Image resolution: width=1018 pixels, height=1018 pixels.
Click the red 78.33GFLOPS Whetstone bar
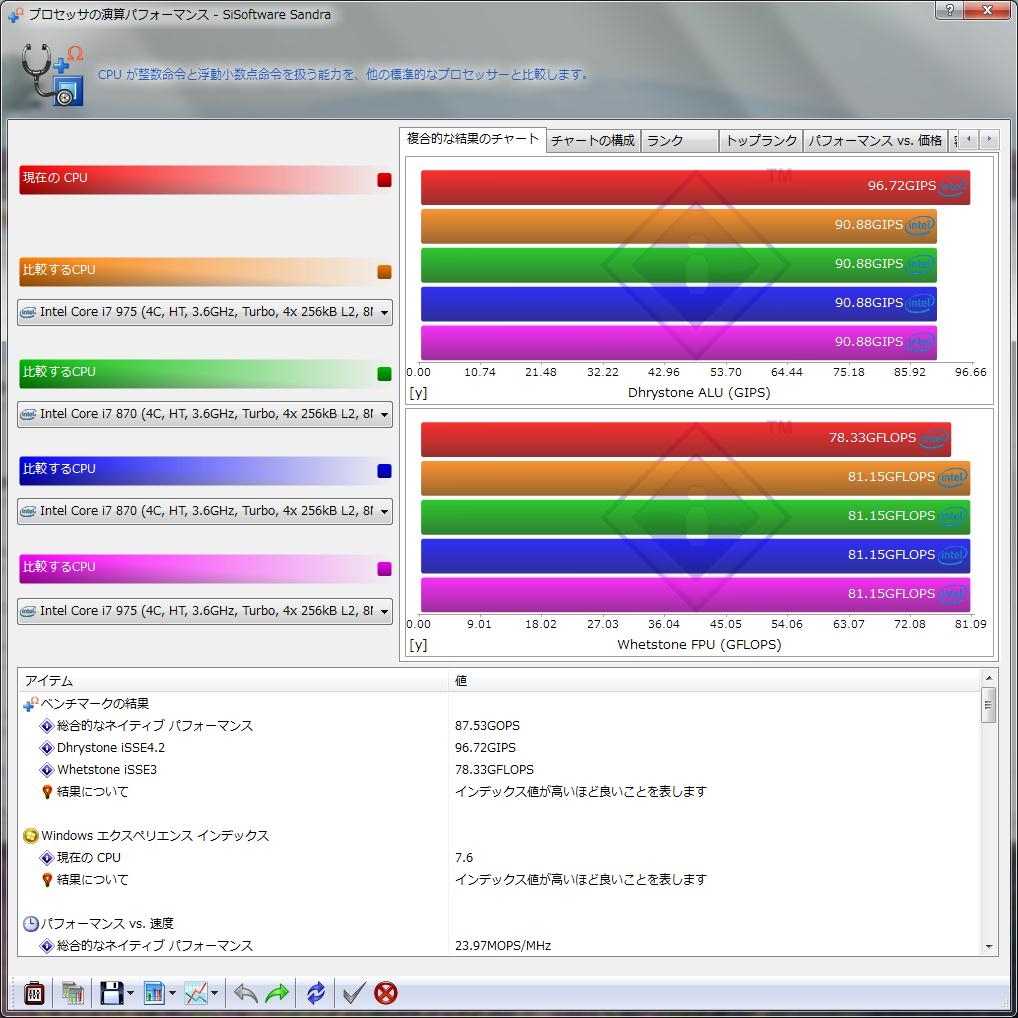tap(686, 439)
